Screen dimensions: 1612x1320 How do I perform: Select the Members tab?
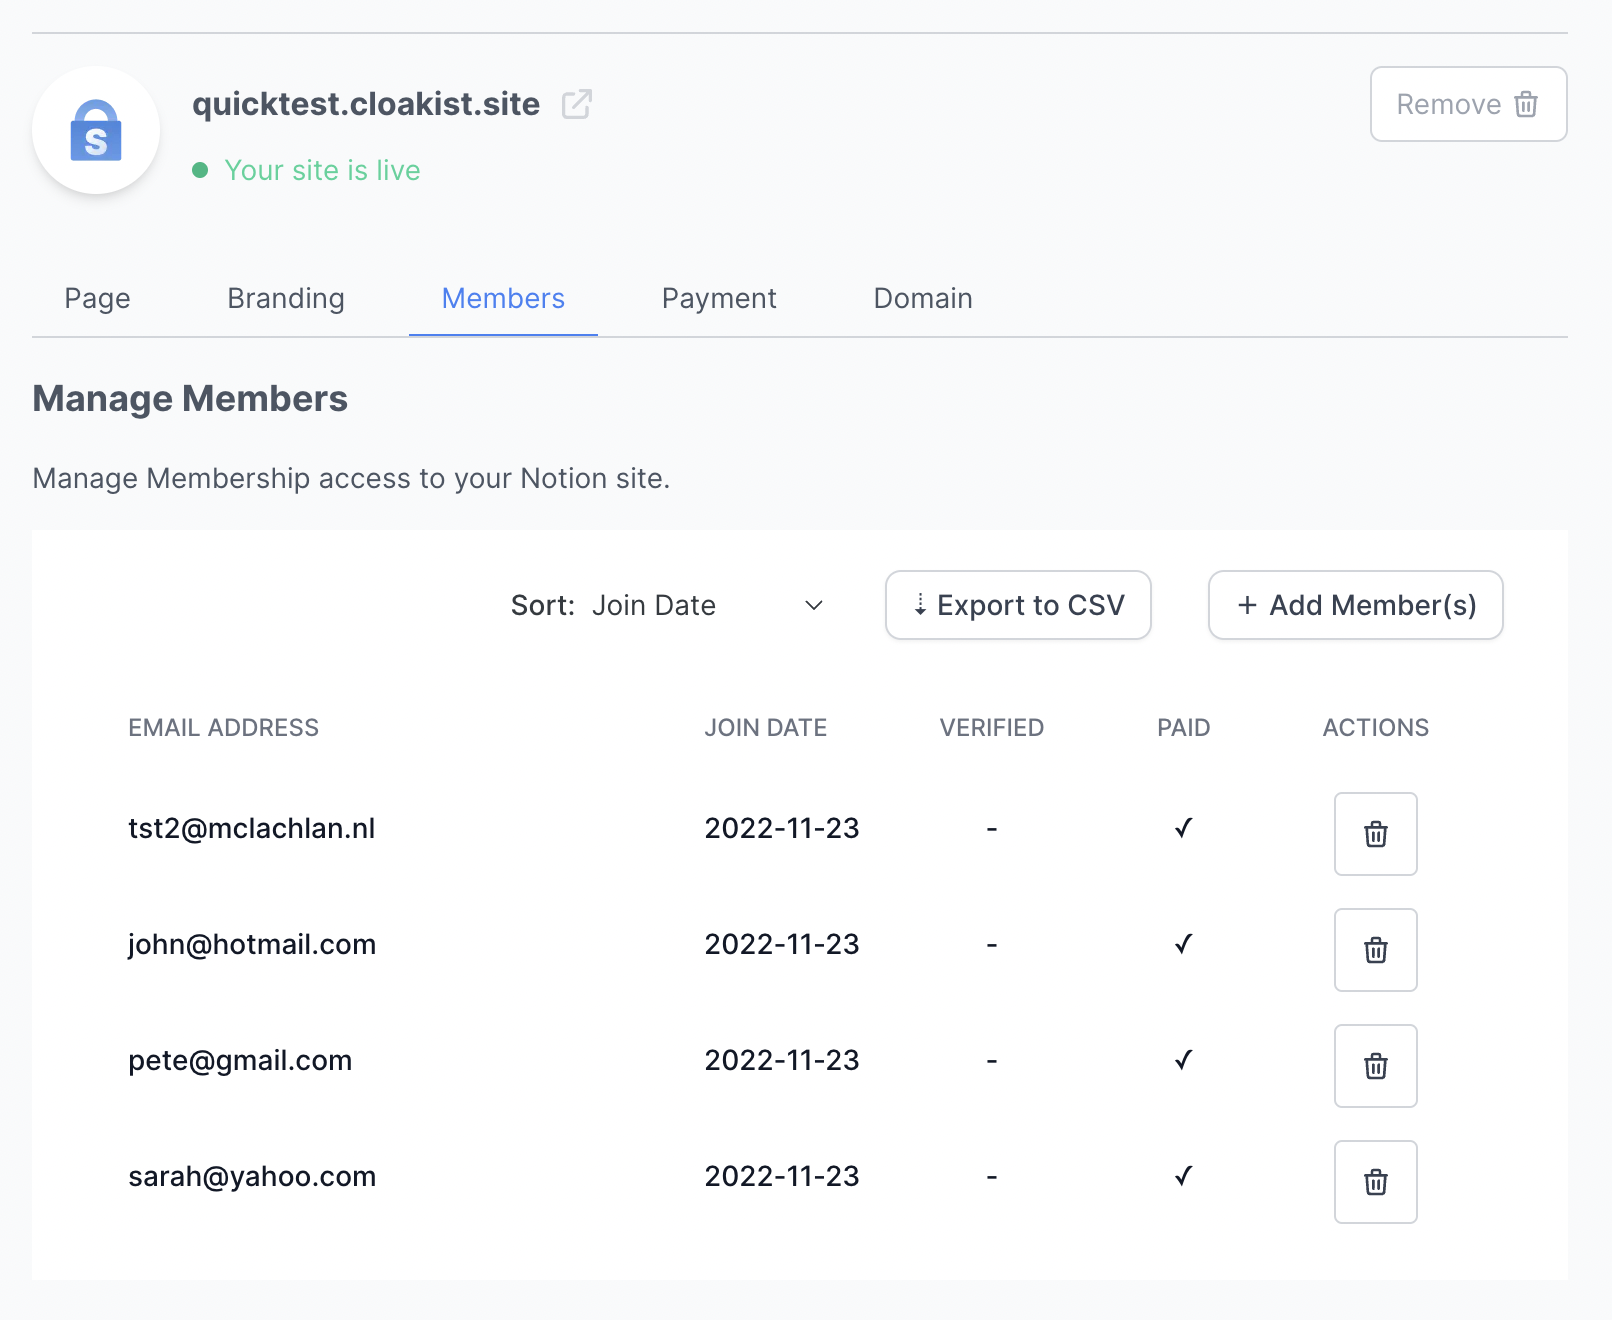pyautogui.click(x=503, y=298)
